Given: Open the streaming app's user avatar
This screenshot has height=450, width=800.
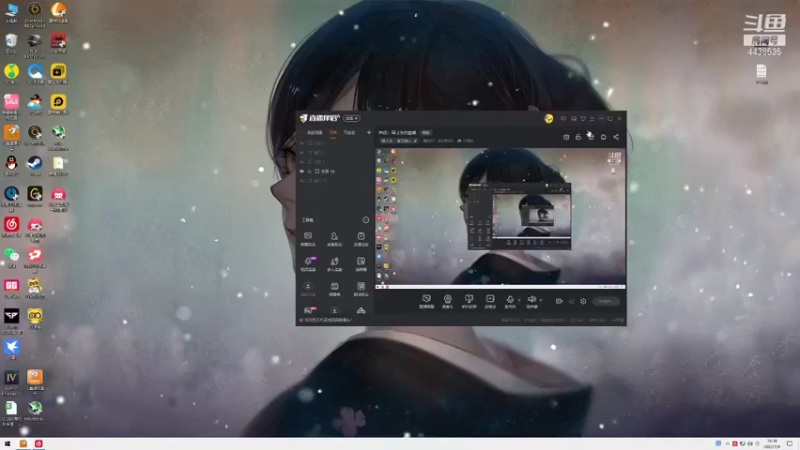Looking at the screenshot, I should [548, 118].
